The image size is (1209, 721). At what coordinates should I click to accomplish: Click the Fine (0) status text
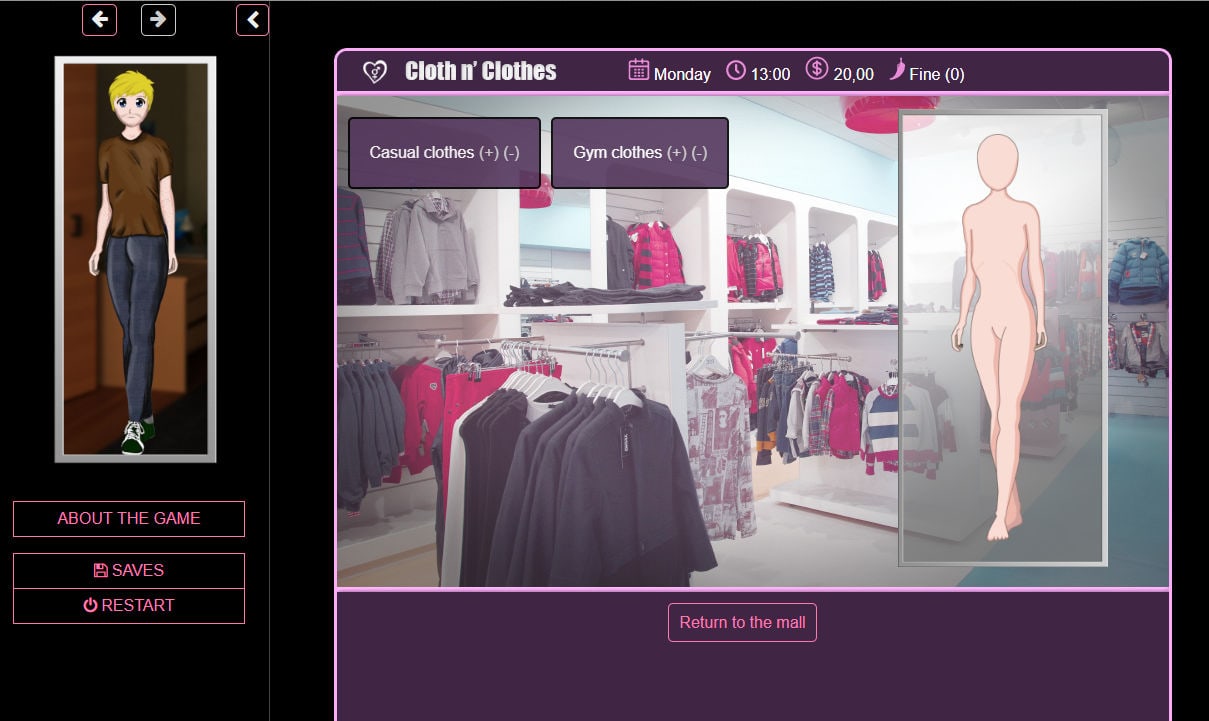coord(936,74)
